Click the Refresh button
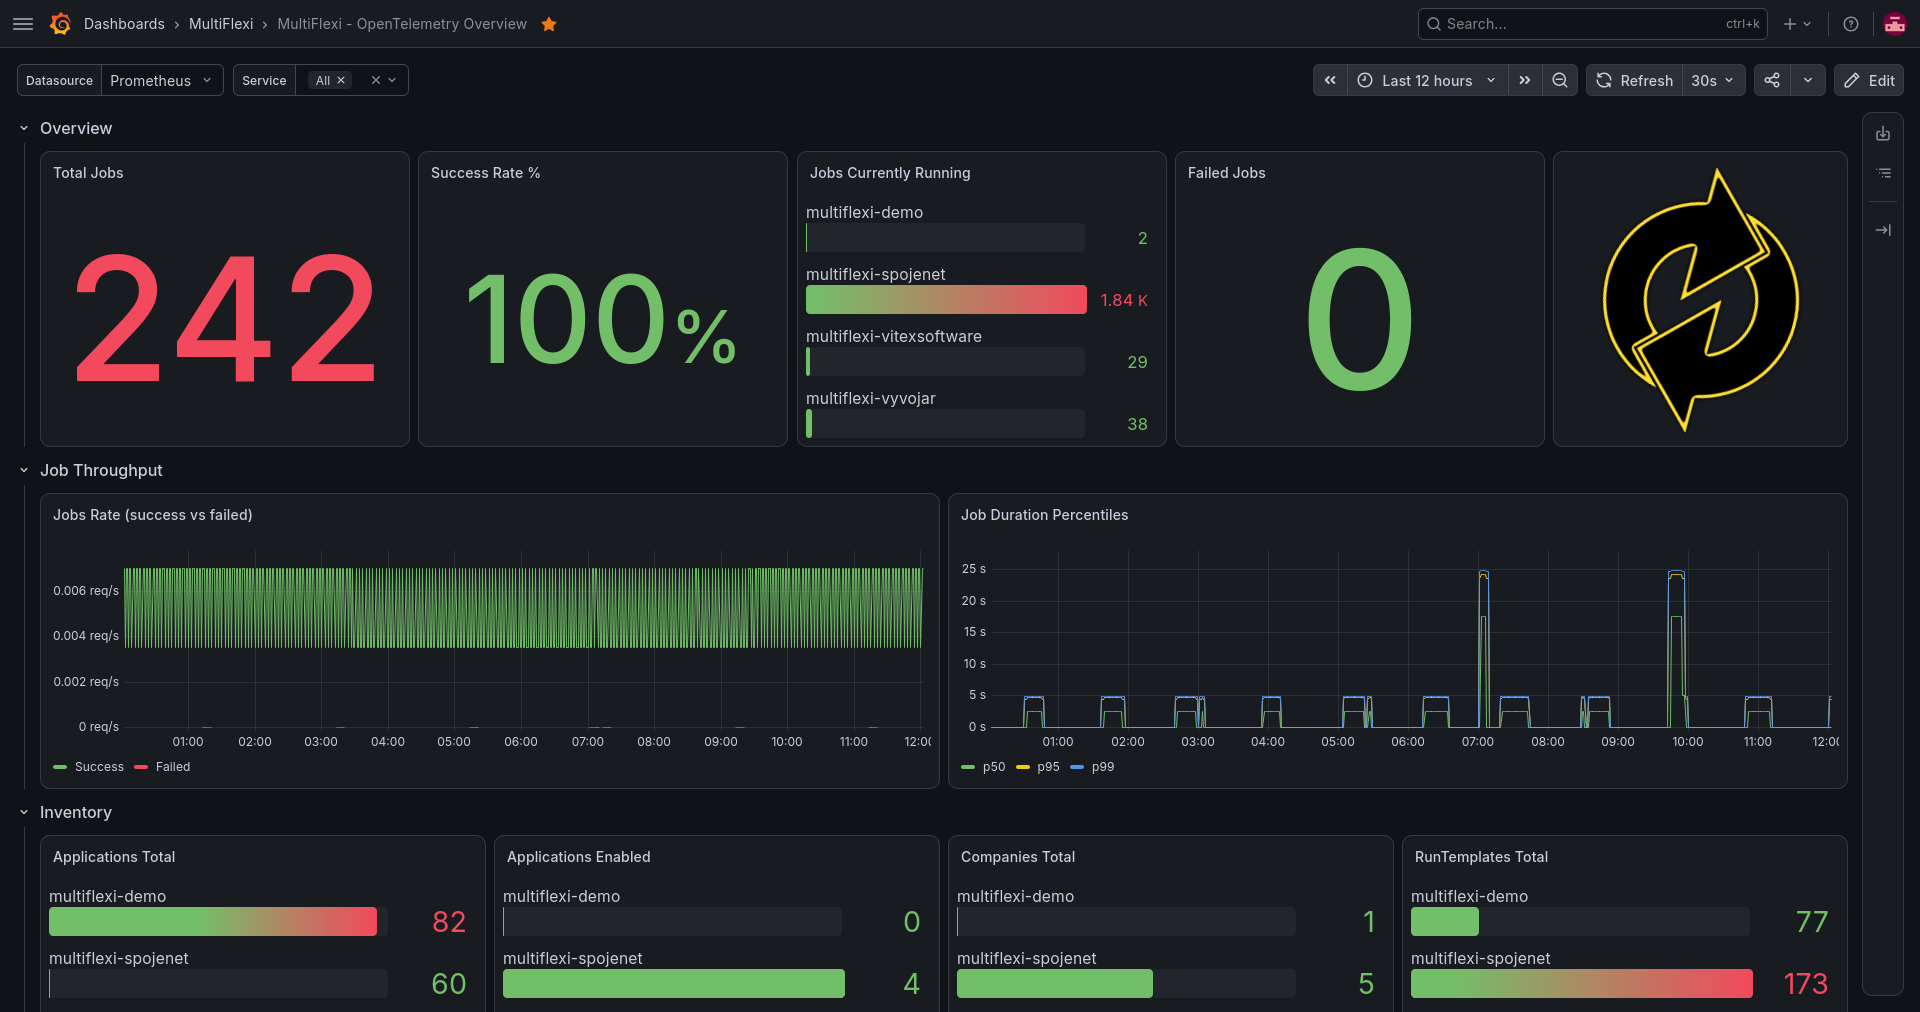The height and width of the screenshot is (1012, 1920). point(1634,80)
